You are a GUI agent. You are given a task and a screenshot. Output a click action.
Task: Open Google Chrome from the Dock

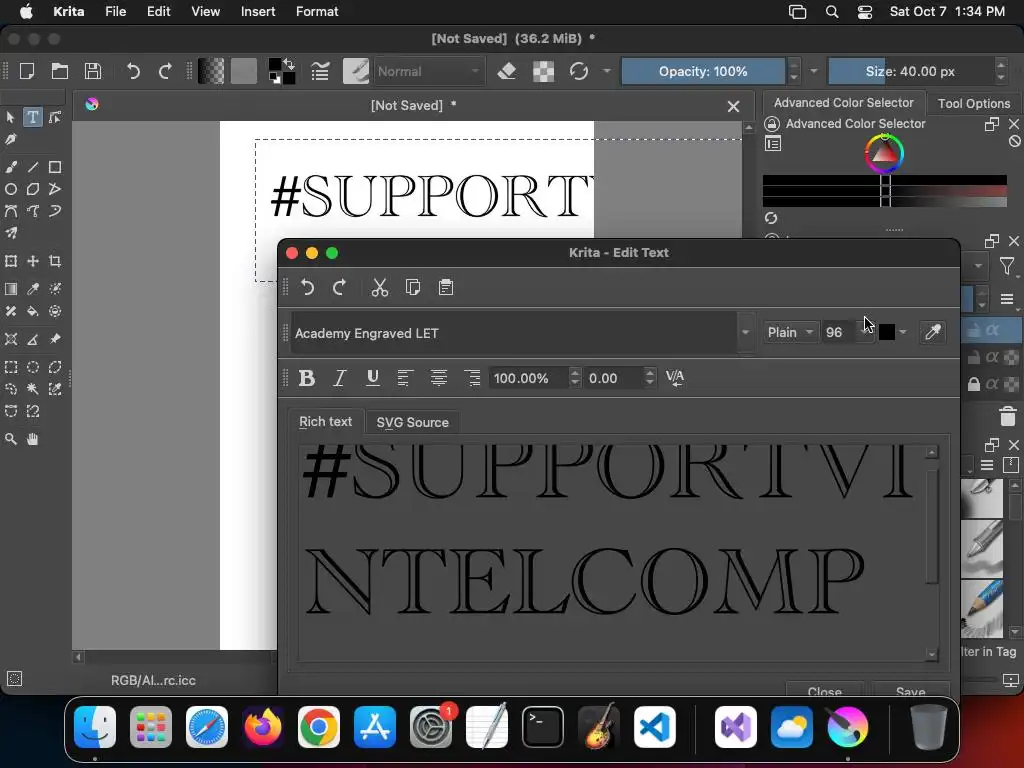pyautogui.click(x=319, y=727)
